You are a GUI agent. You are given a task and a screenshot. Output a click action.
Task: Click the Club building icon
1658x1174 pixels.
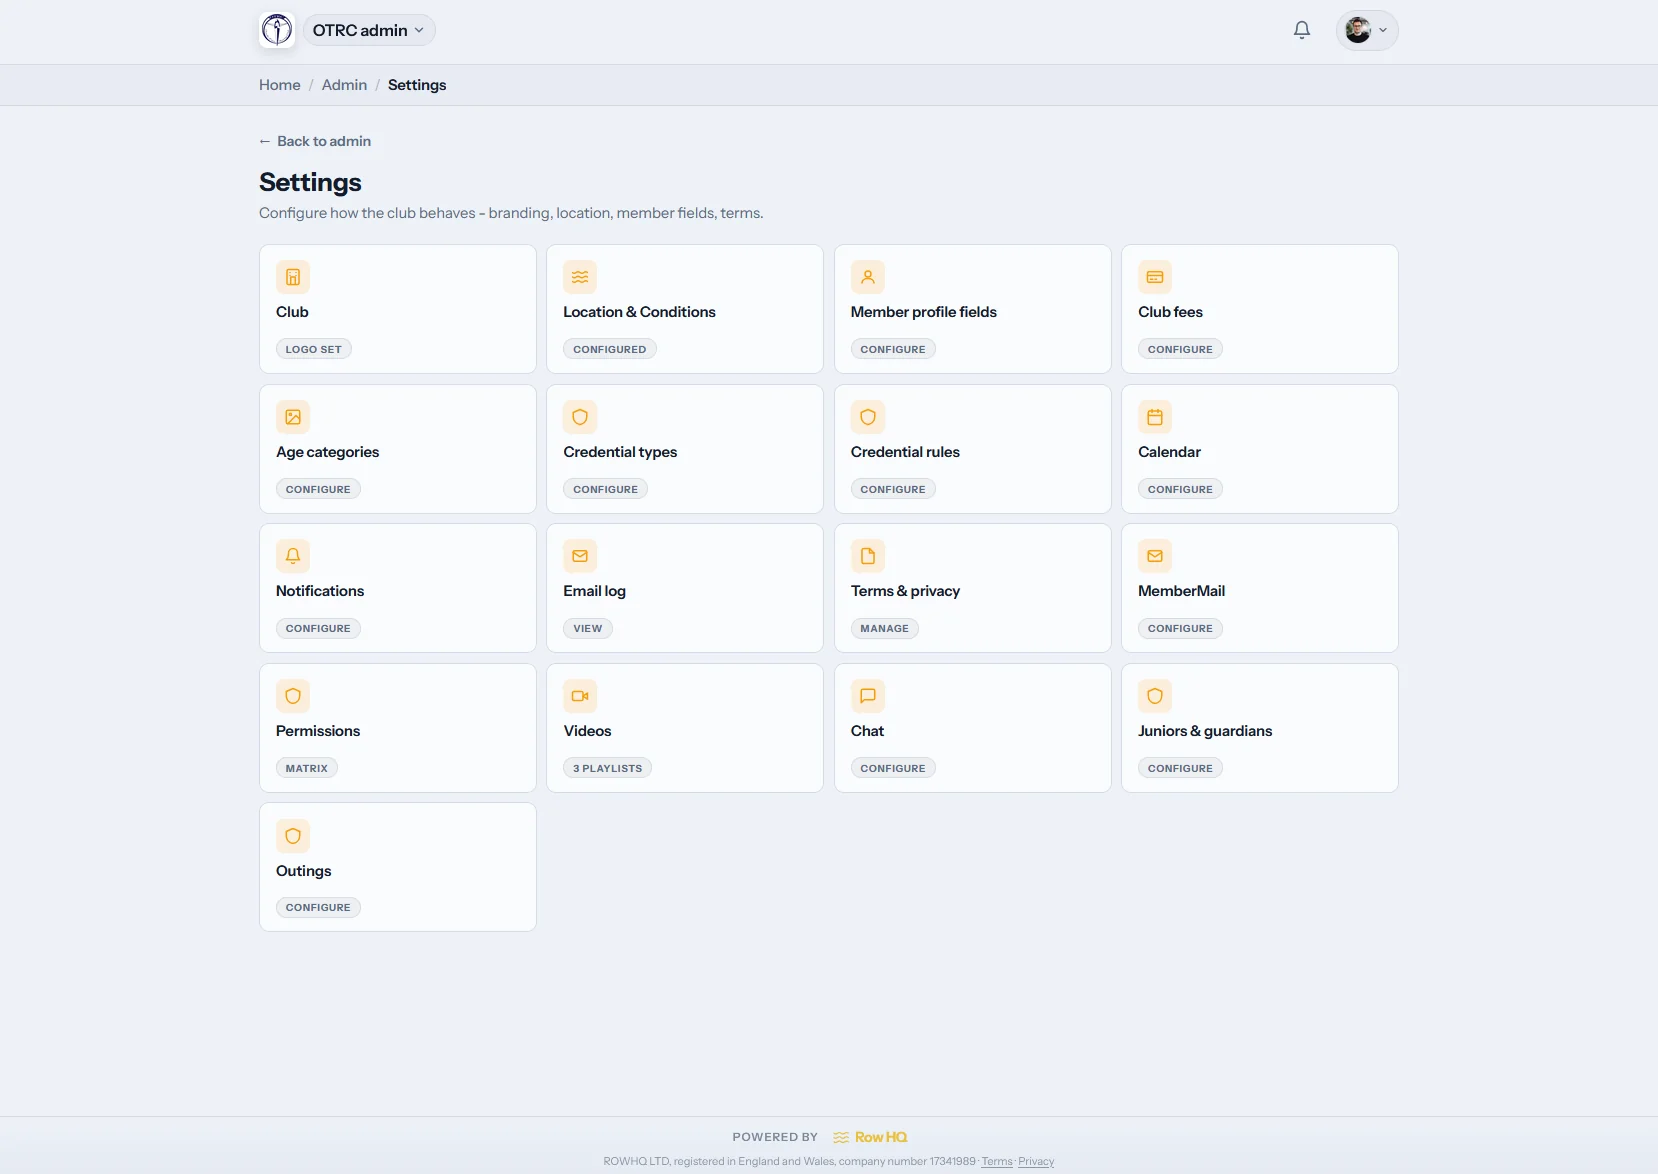(x=293, y=277)
